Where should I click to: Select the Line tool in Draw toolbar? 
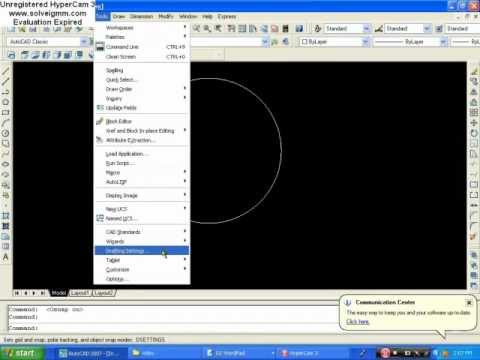[x=5, y=72]
